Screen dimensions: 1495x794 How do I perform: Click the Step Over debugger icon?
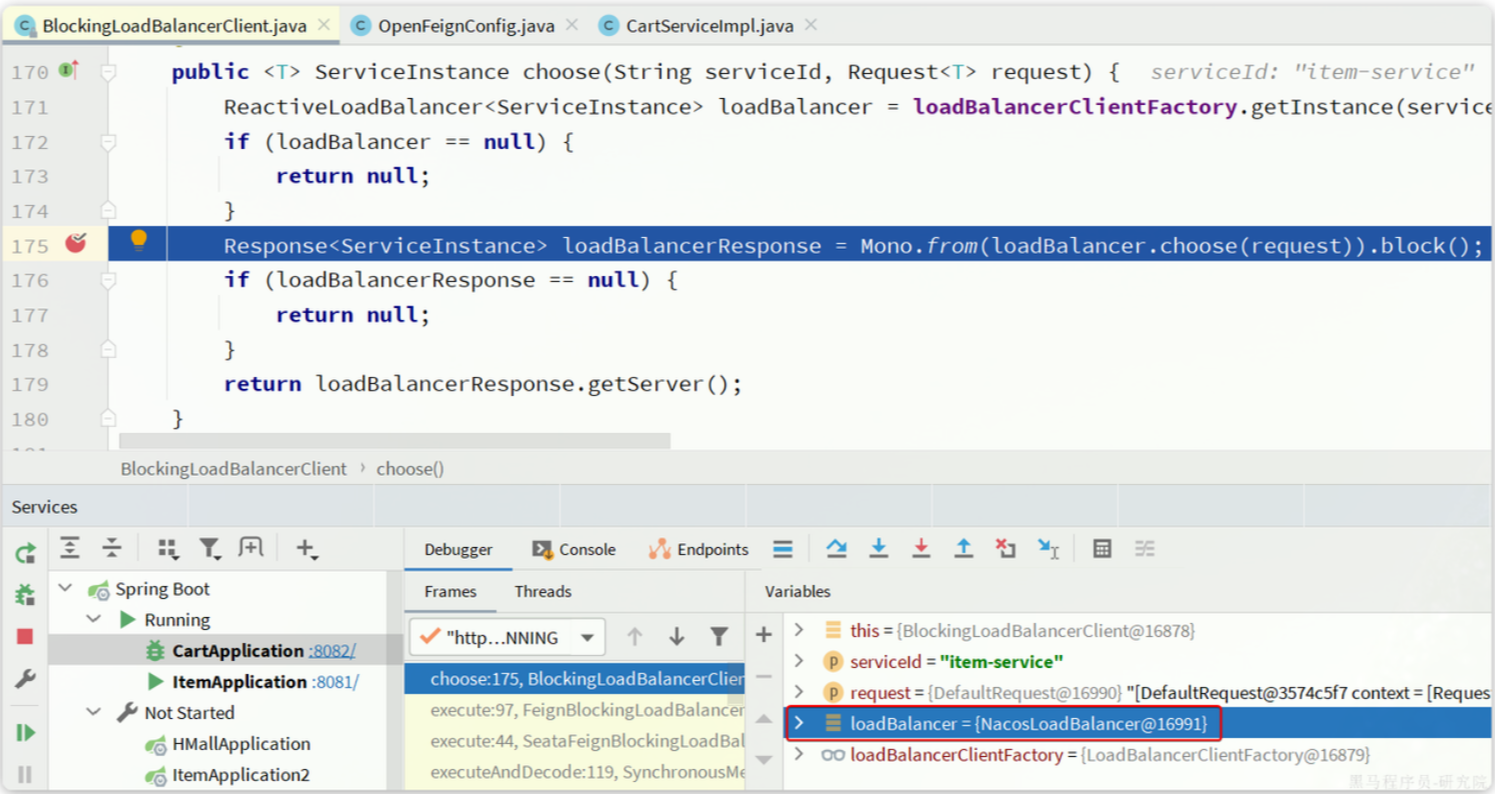(x=836, y=548)
